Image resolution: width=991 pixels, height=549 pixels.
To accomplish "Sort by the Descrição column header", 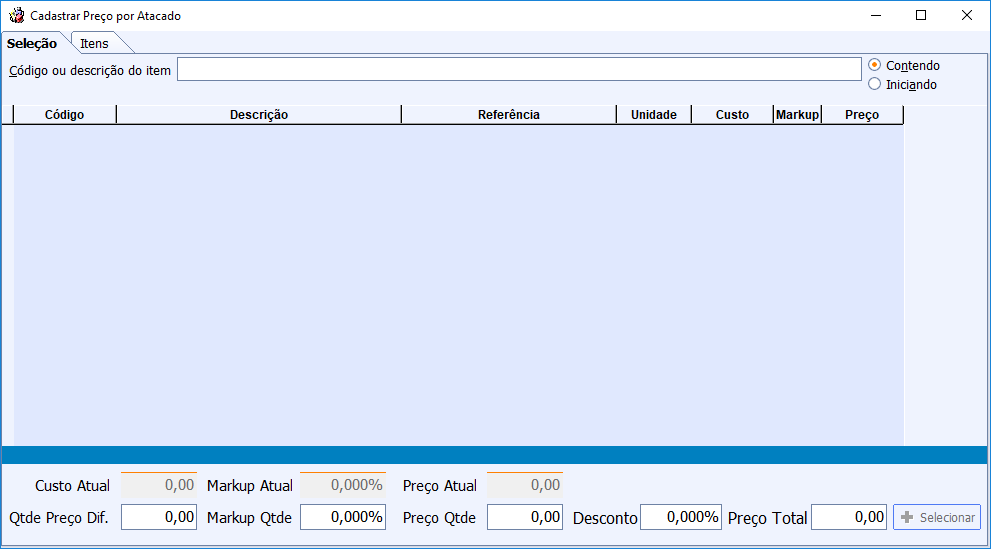I will 259,115.
